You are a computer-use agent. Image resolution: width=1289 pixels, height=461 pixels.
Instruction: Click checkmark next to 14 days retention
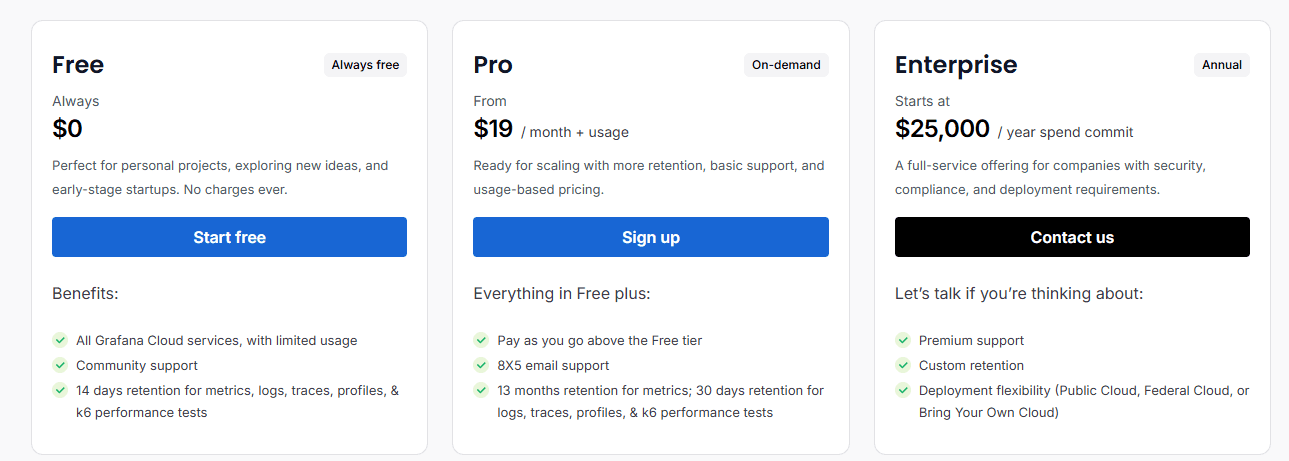click(60, 390)
